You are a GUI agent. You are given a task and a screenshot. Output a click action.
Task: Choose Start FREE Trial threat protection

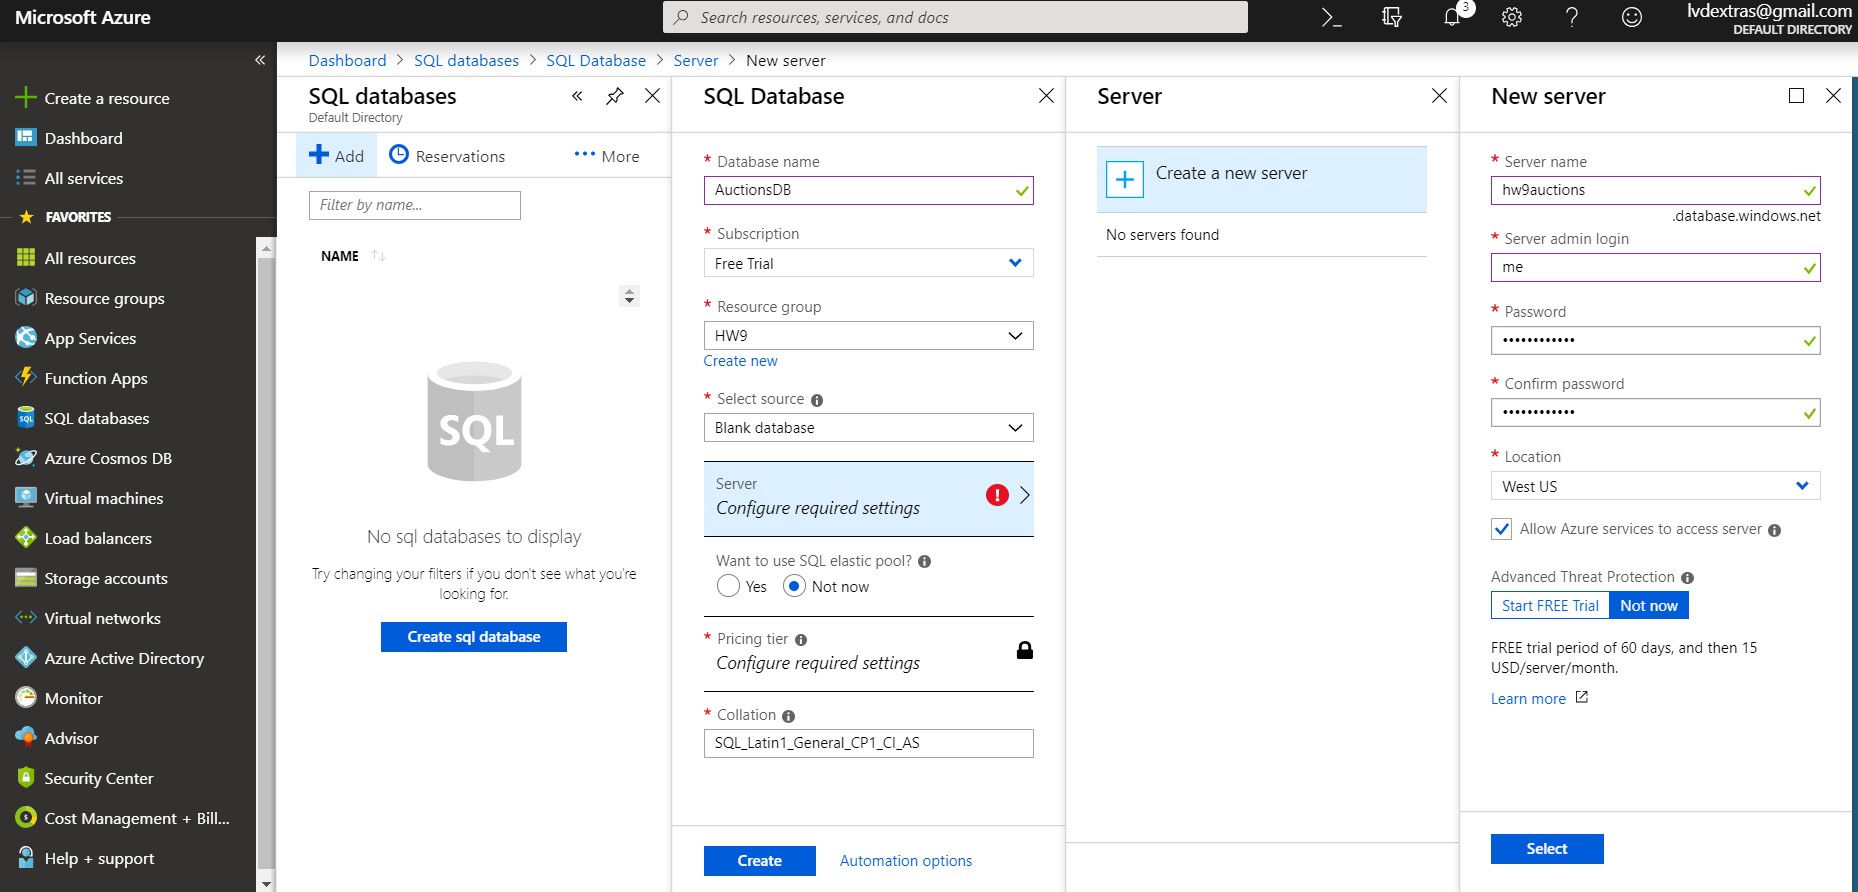(x=1549, y=606)
